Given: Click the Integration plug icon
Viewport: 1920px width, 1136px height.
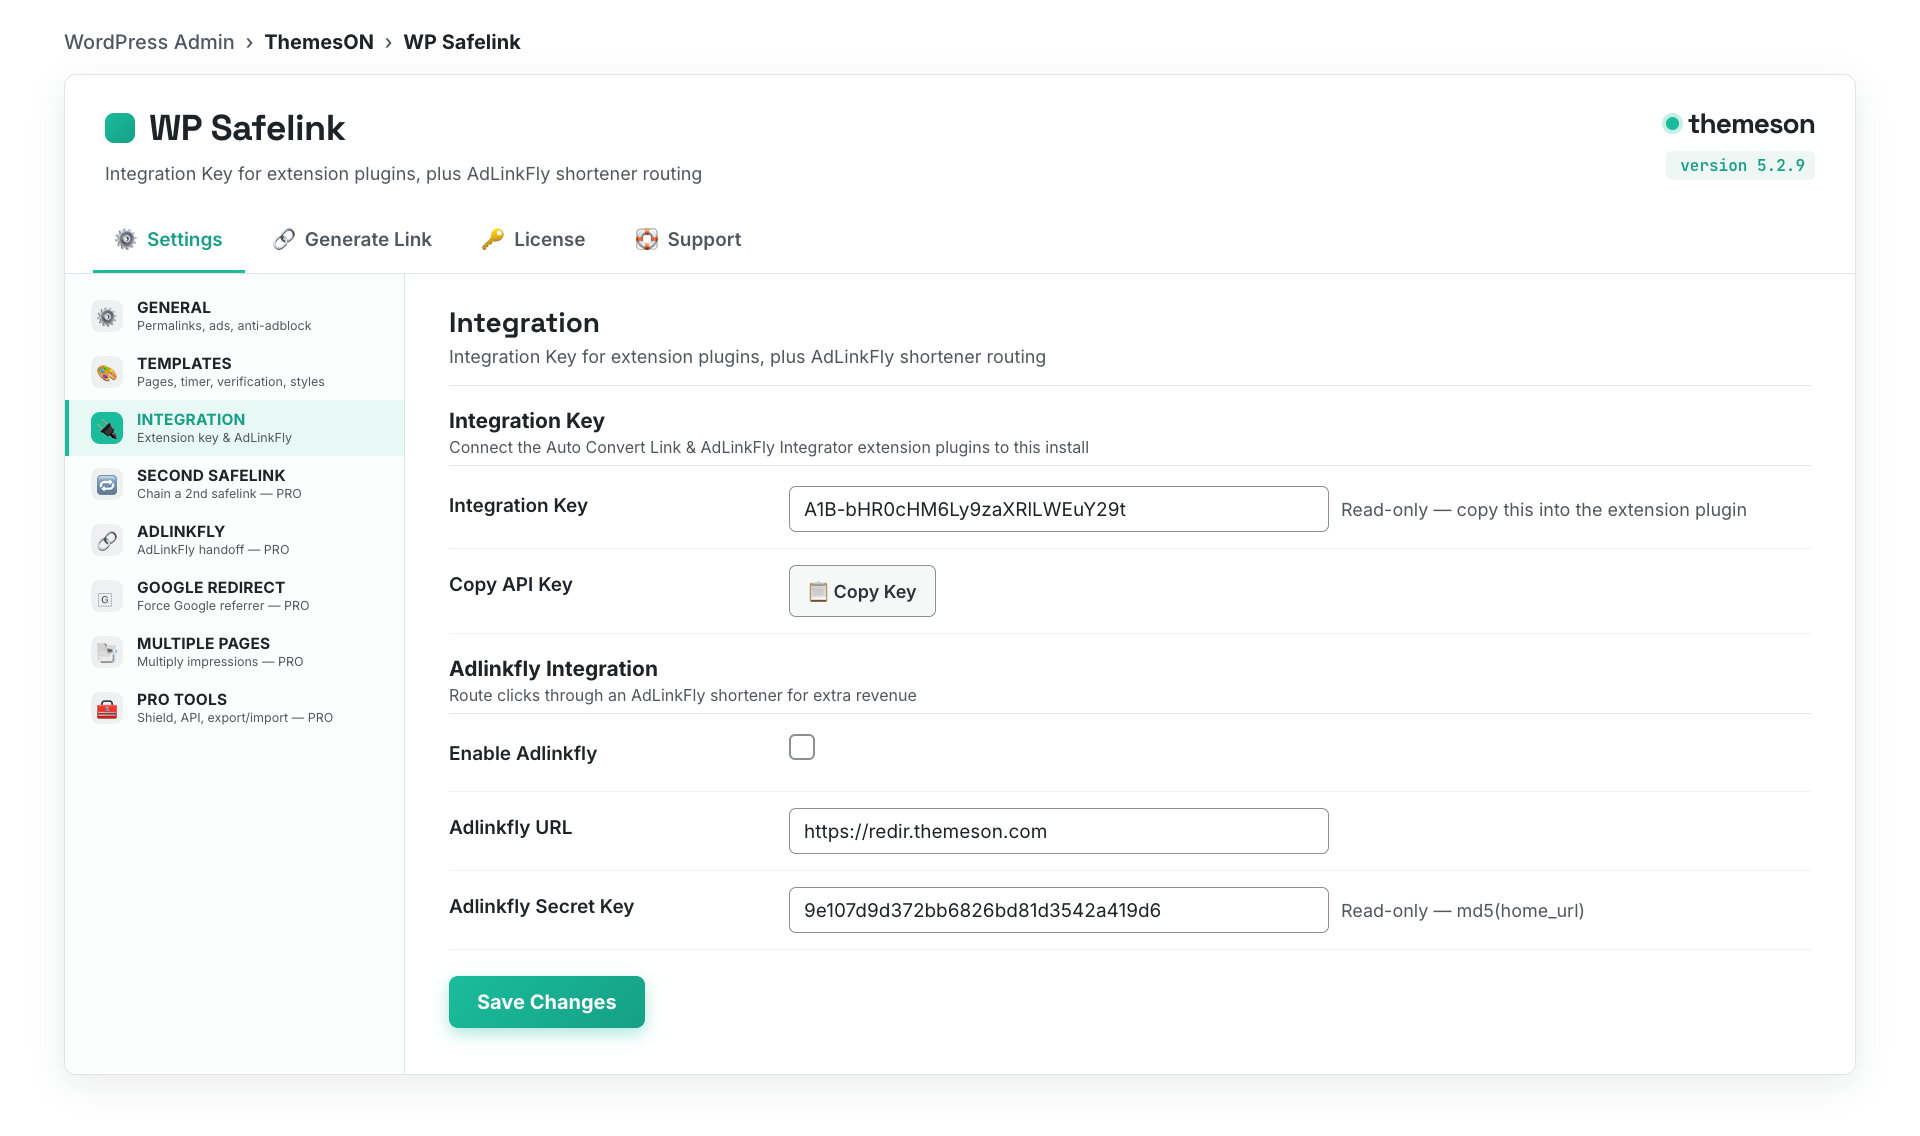Looking at the screenshot, I should pos(107,428).
